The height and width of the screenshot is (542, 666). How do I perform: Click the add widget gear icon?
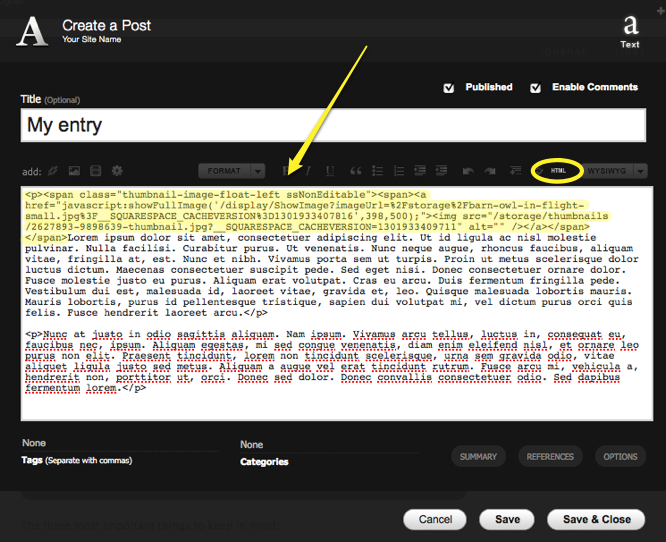pyautogui.click(x=117, y=171)
